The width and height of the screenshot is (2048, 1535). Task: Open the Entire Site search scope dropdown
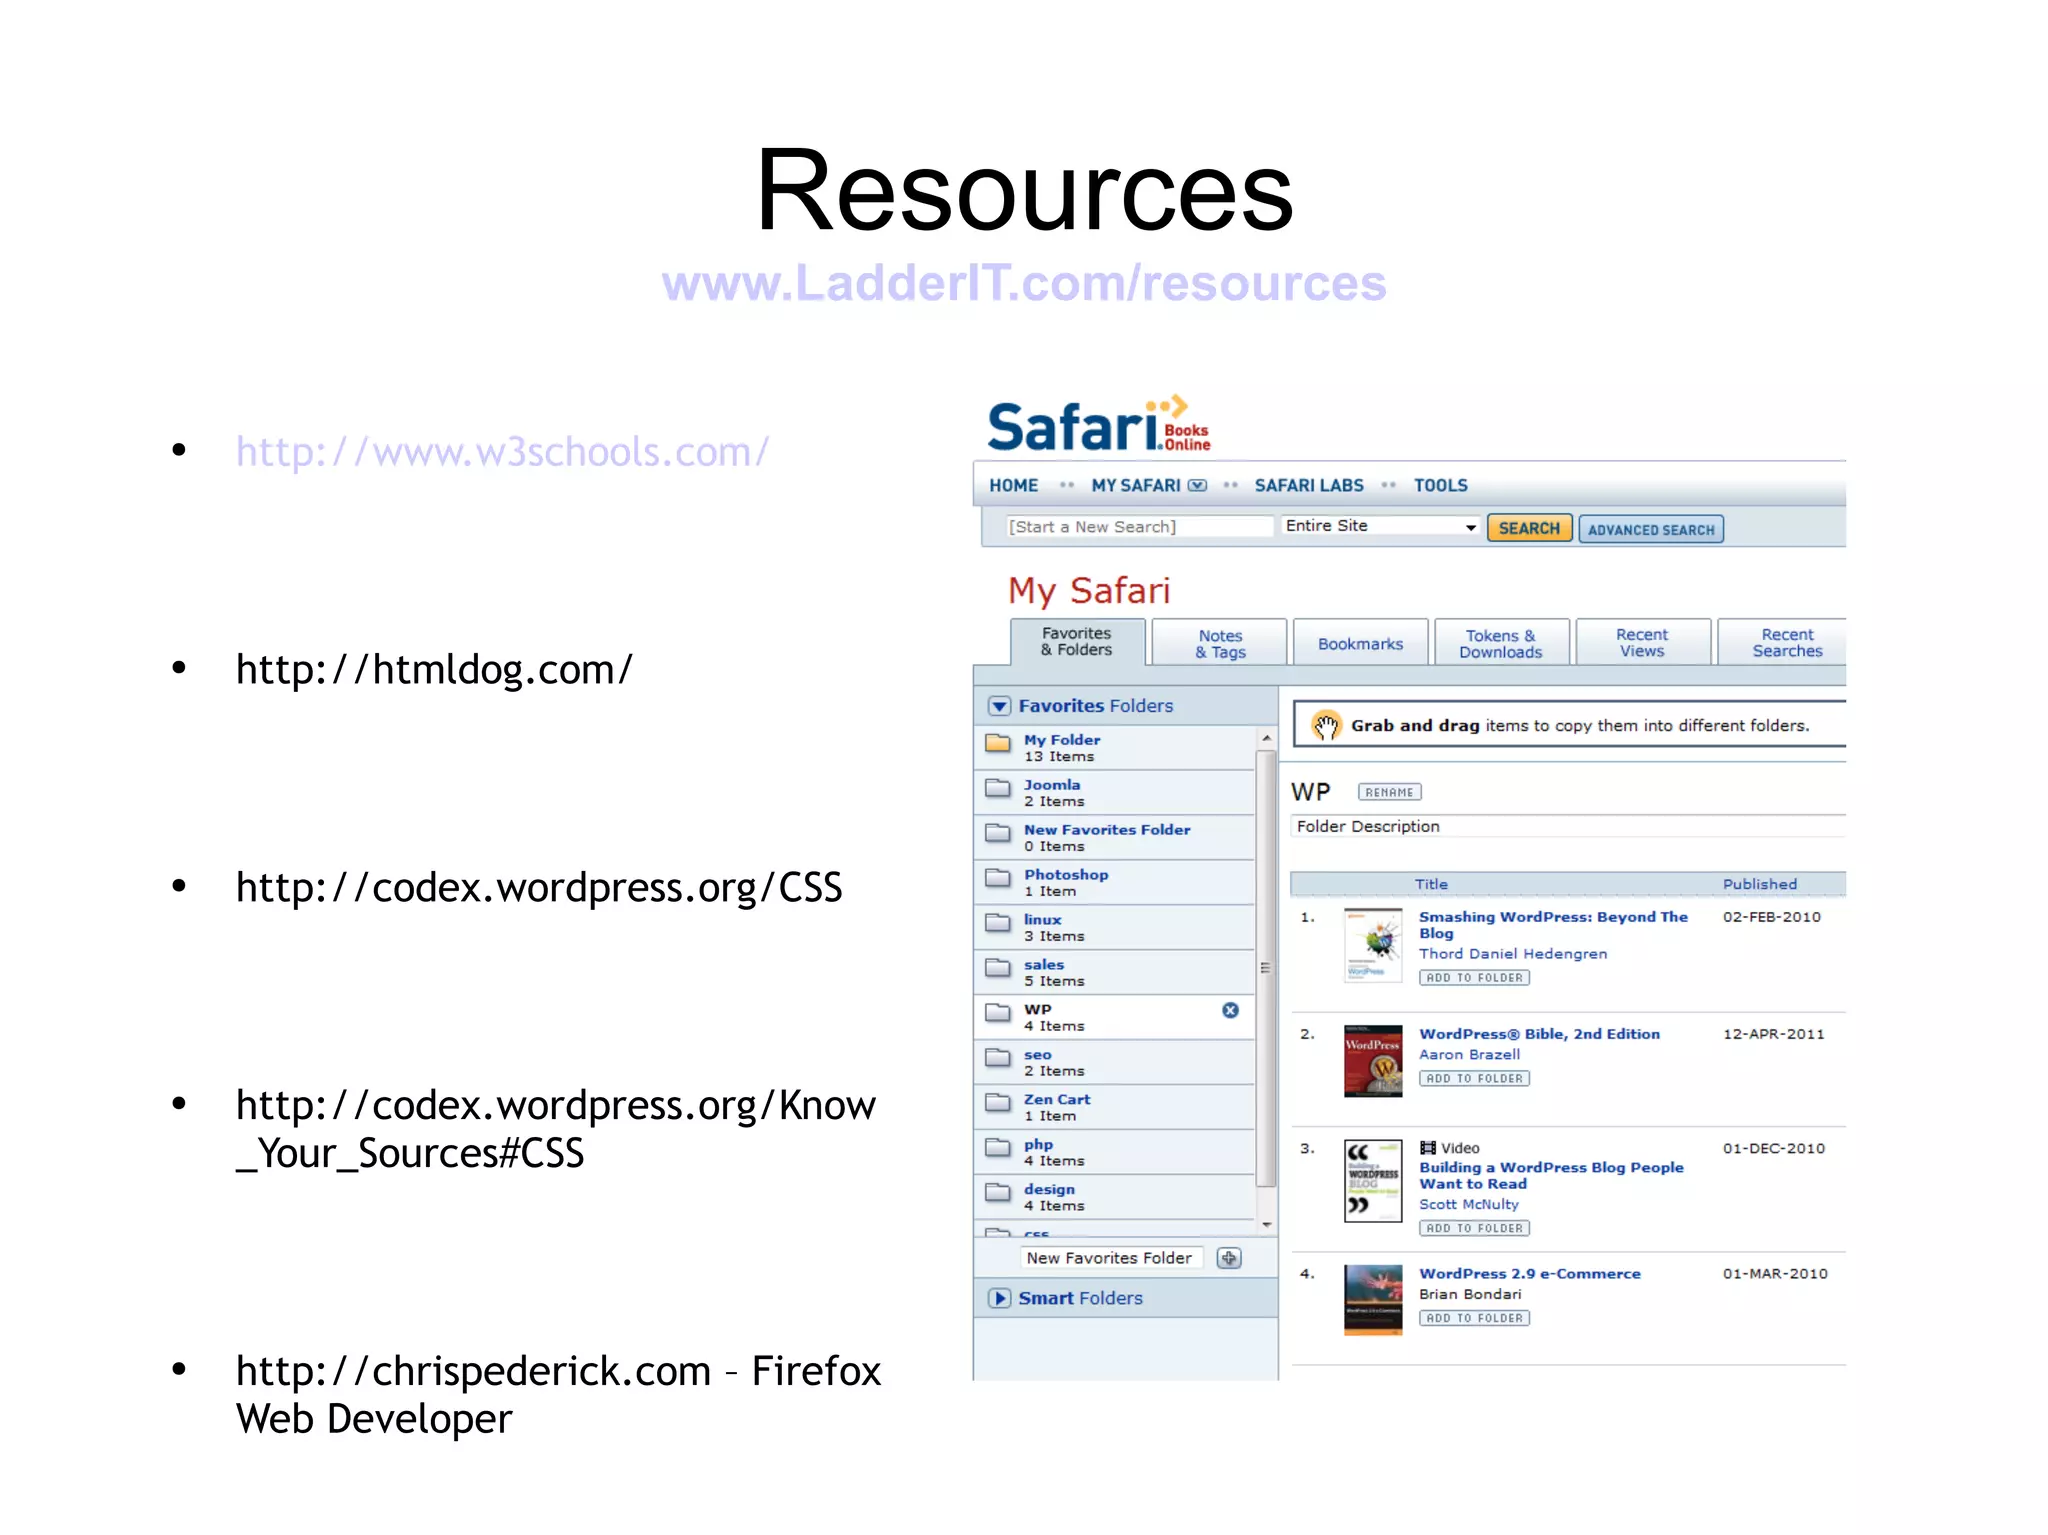click(x=1380, y=526)
